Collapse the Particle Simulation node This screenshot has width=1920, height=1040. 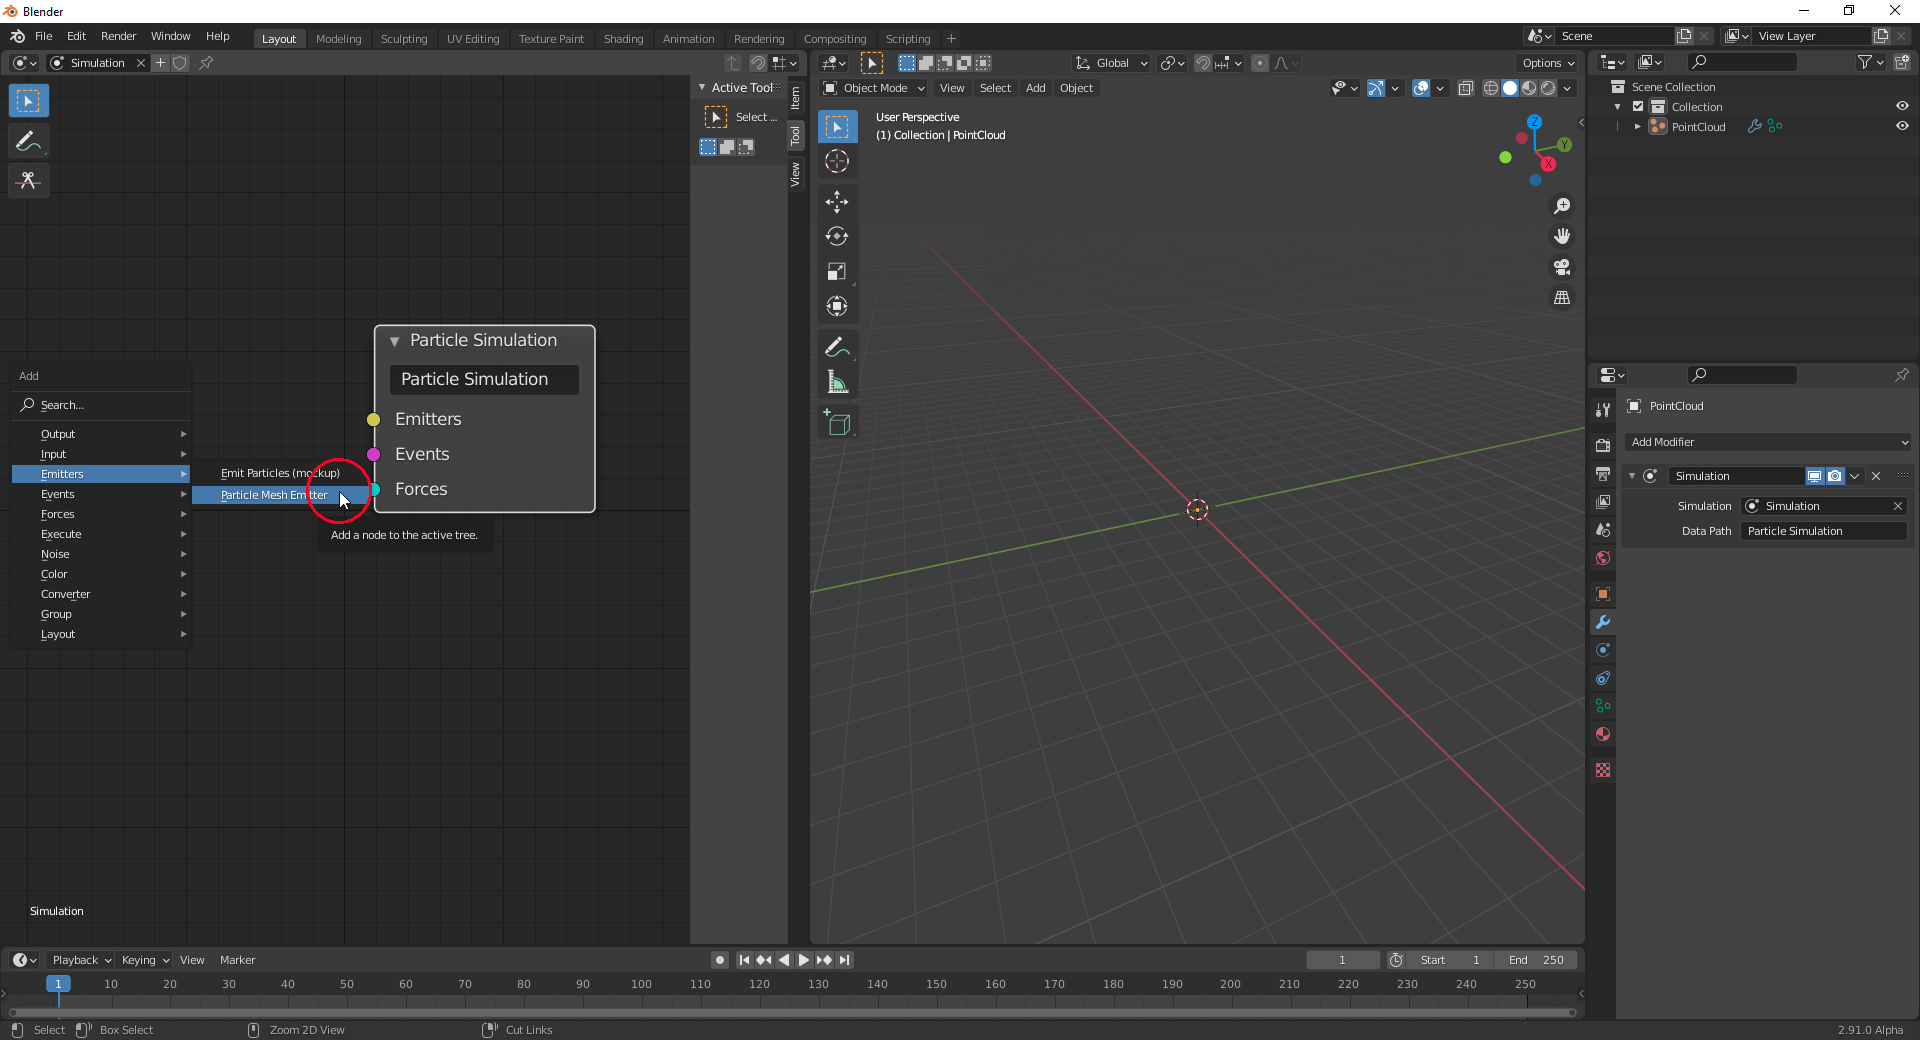[x=395, y=341]
